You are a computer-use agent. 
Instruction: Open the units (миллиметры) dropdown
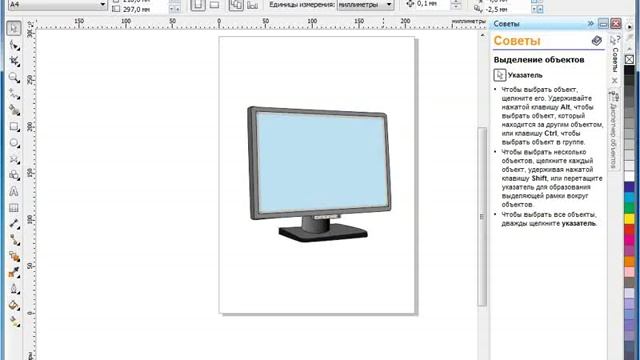(389, 4)
